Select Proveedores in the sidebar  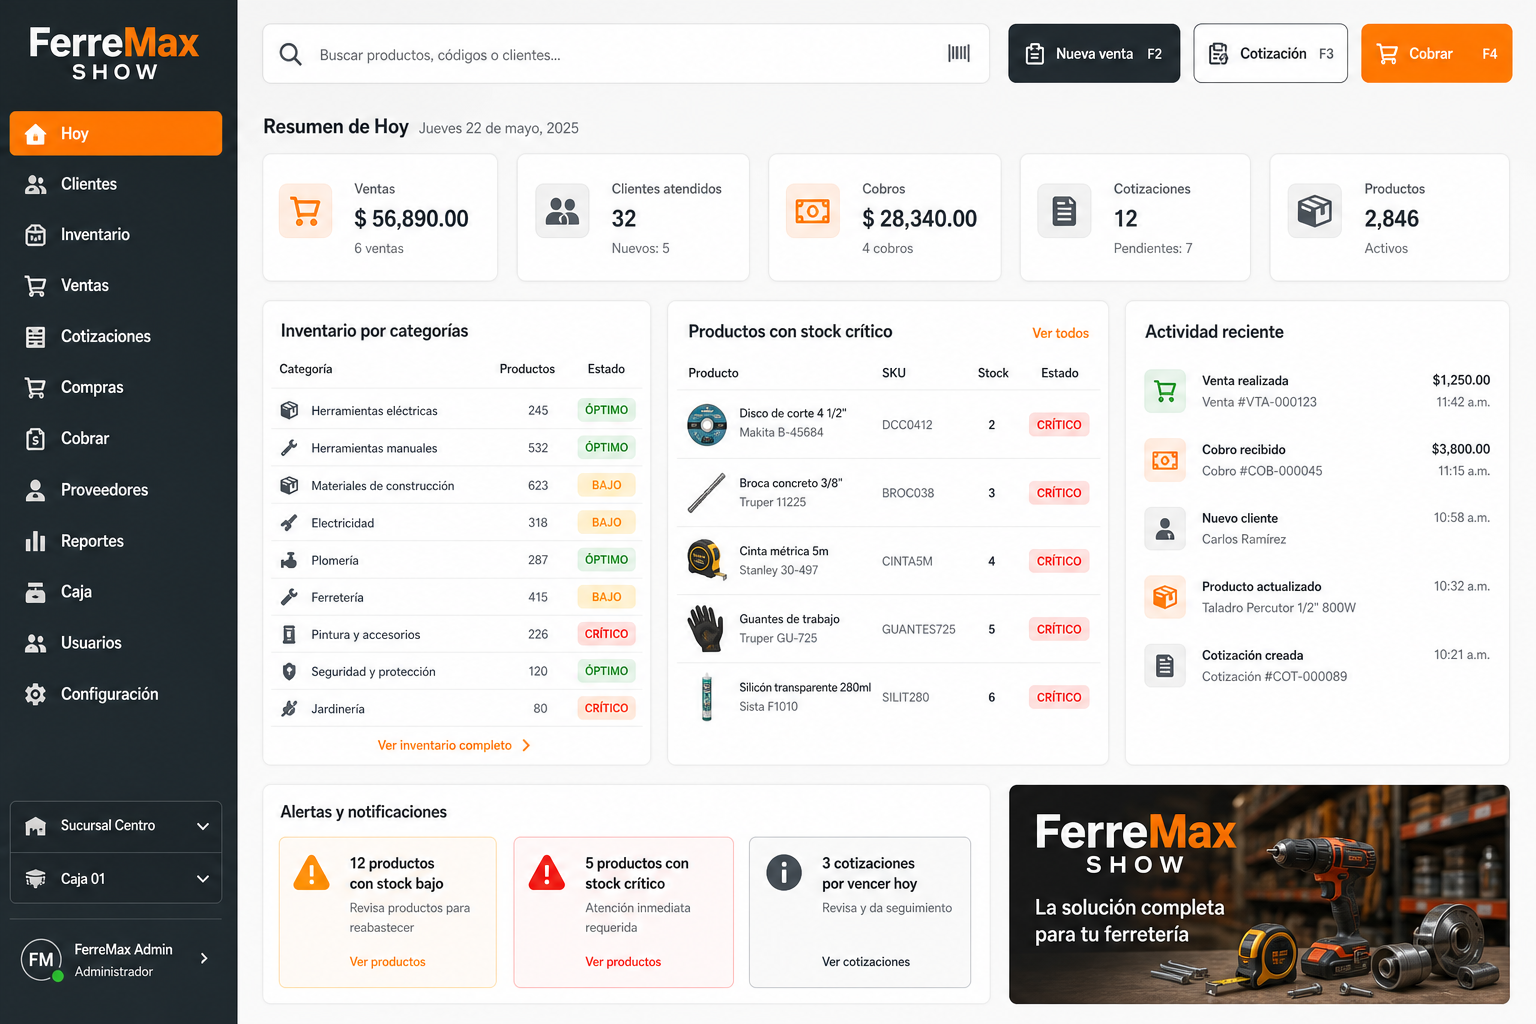coord(116,490)
